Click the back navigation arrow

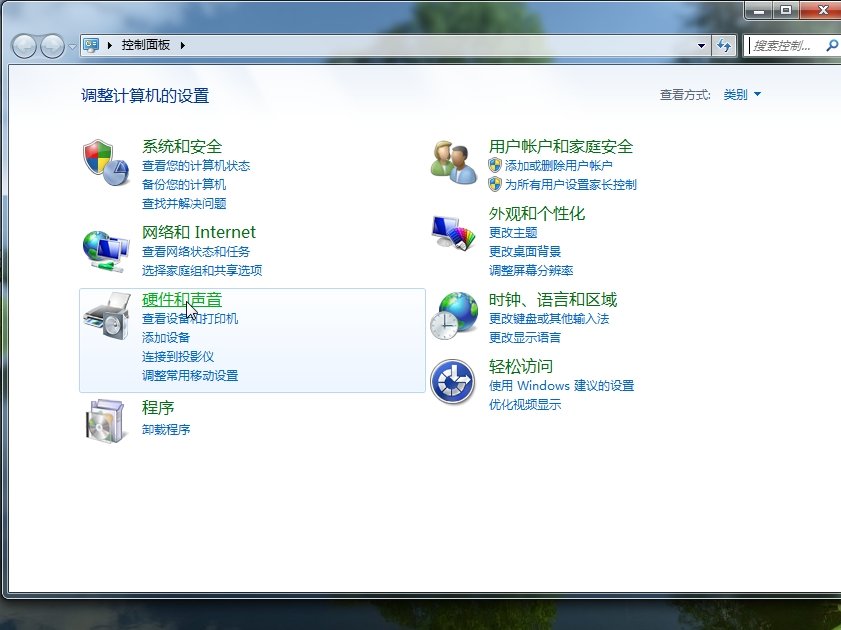pyautogui.click(x=23, y=45)
